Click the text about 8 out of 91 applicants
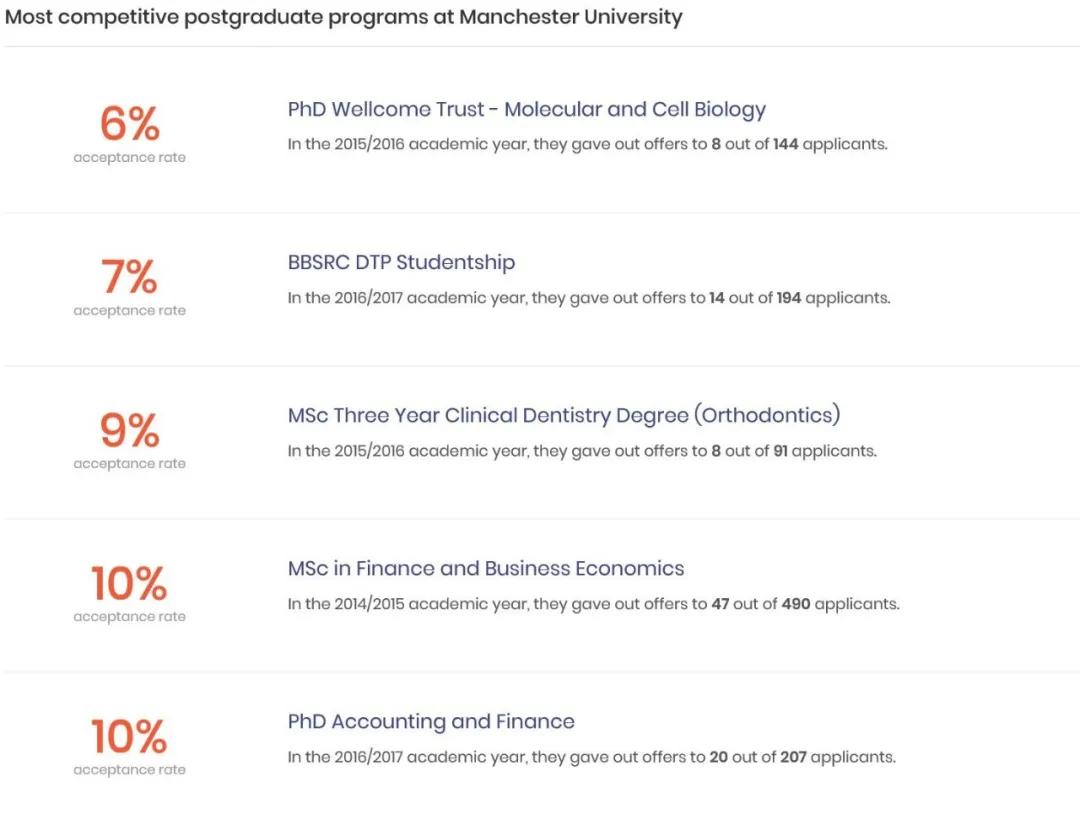The height and width of the screenshot is (820, 1080). point(582,451)
